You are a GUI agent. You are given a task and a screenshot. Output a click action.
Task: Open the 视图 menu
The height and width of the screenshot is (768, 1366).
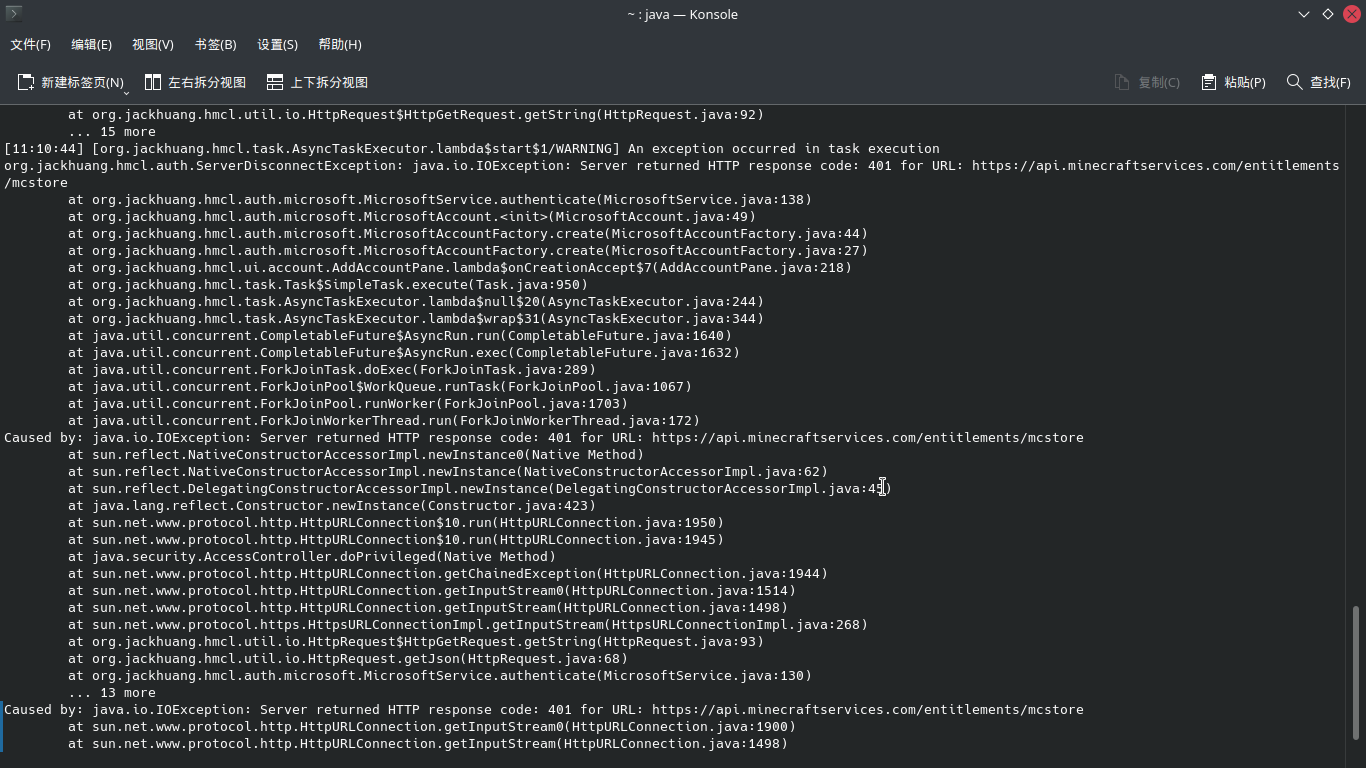click(152, 44)
